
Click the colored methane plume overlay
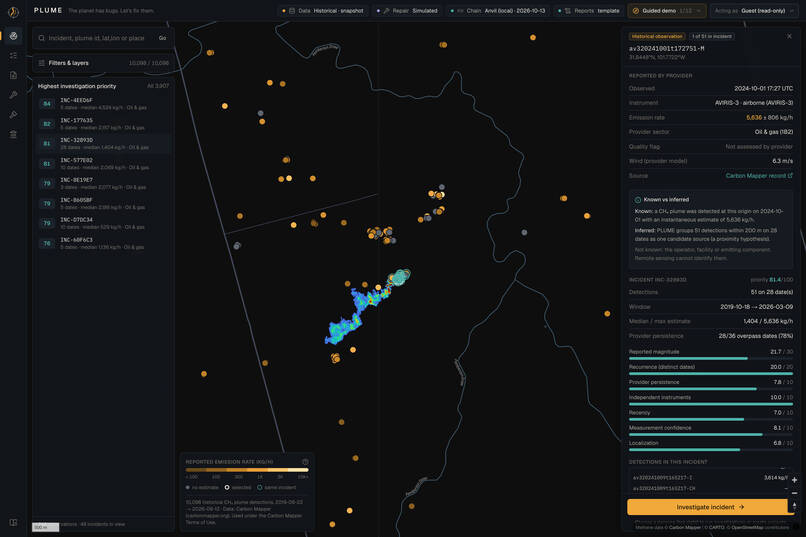[x=357, y=311]
